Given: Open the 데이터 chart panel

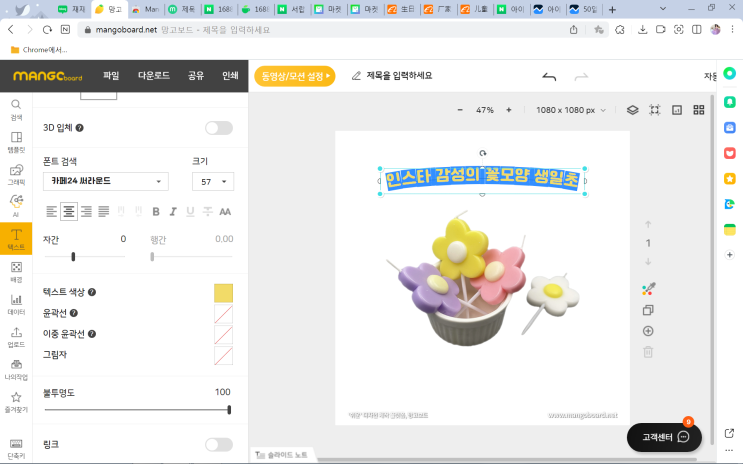Looking at the screenshot, I should click(x=16, y=304).
